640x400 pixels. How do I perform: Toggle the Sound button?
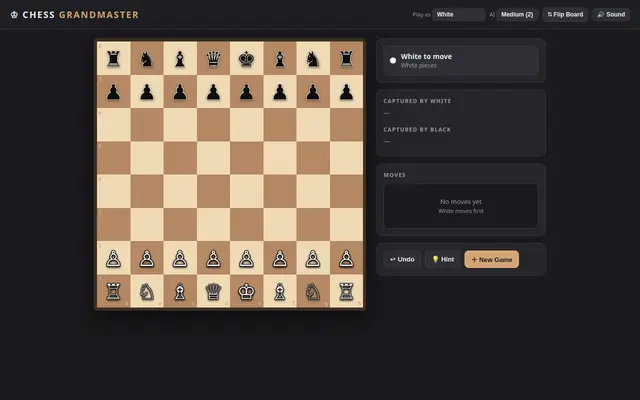click(x=611, y=15)
